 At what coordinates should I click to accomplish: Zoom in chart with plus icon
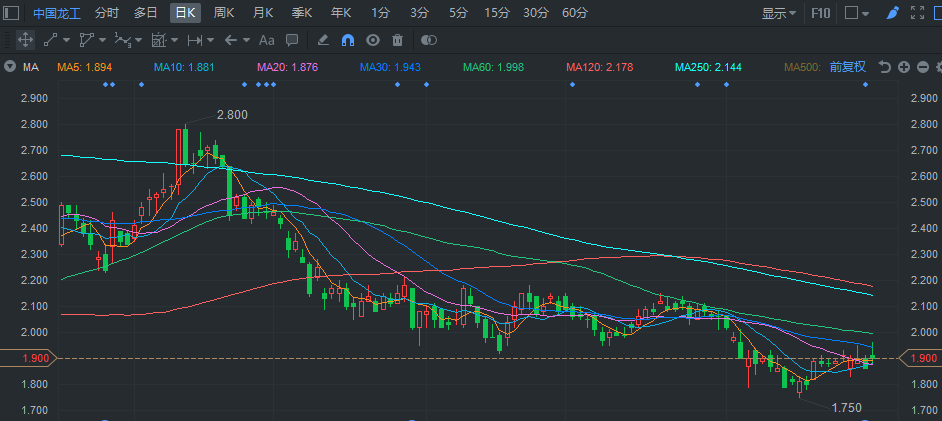coord(904,67)
